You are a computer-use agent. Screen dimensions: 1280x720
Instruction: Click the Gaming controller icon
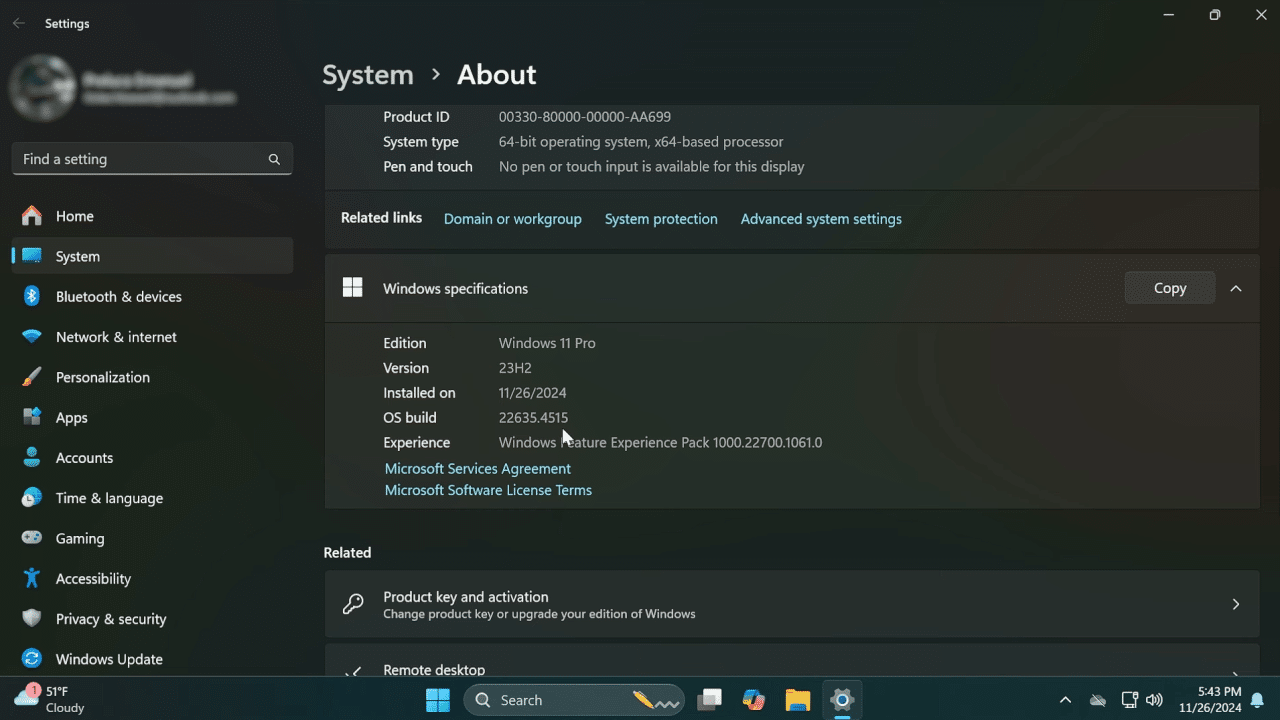pos(32,538)
